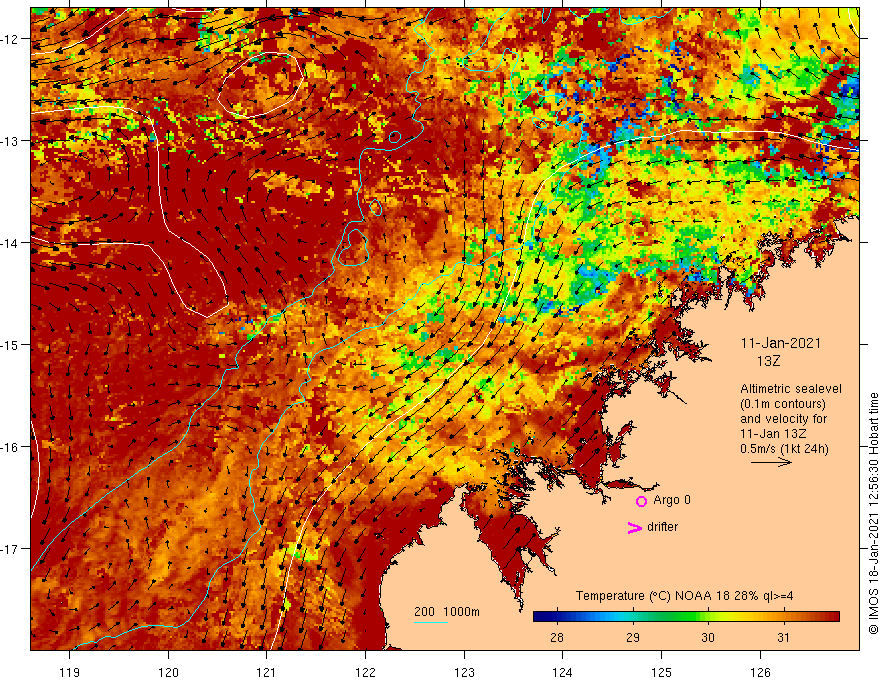880x680 pixels.
Task: Click the latitude axis label '-15'
Action: tap(10, 344)
